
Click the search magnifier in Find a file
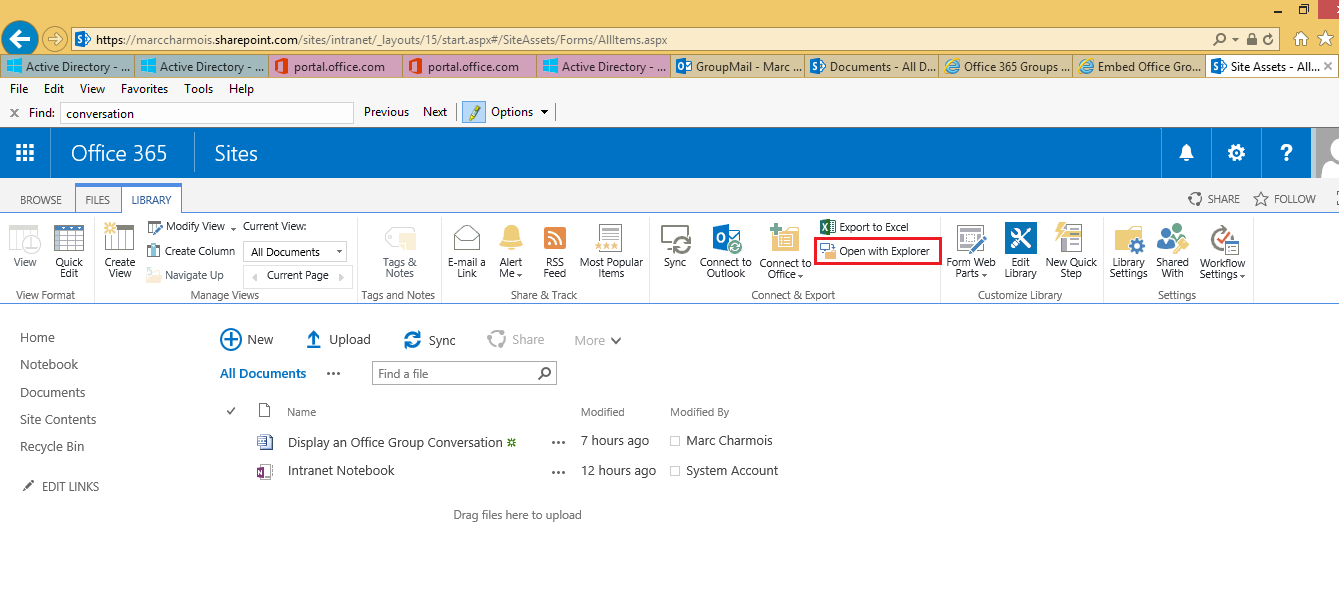click(x=545, y=373)
